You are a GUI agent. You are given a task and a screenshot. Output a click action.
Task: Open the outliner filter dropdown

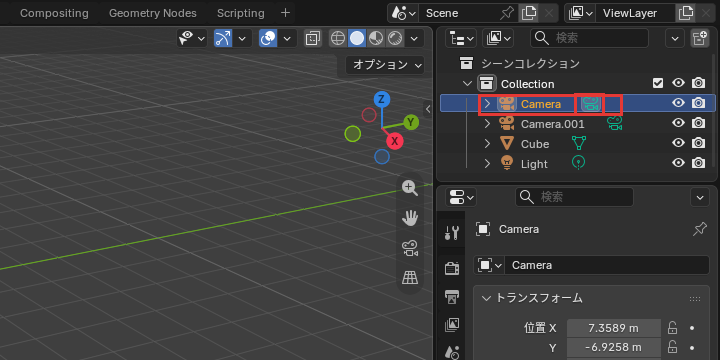pyautogui.click(x=675, y=39)
